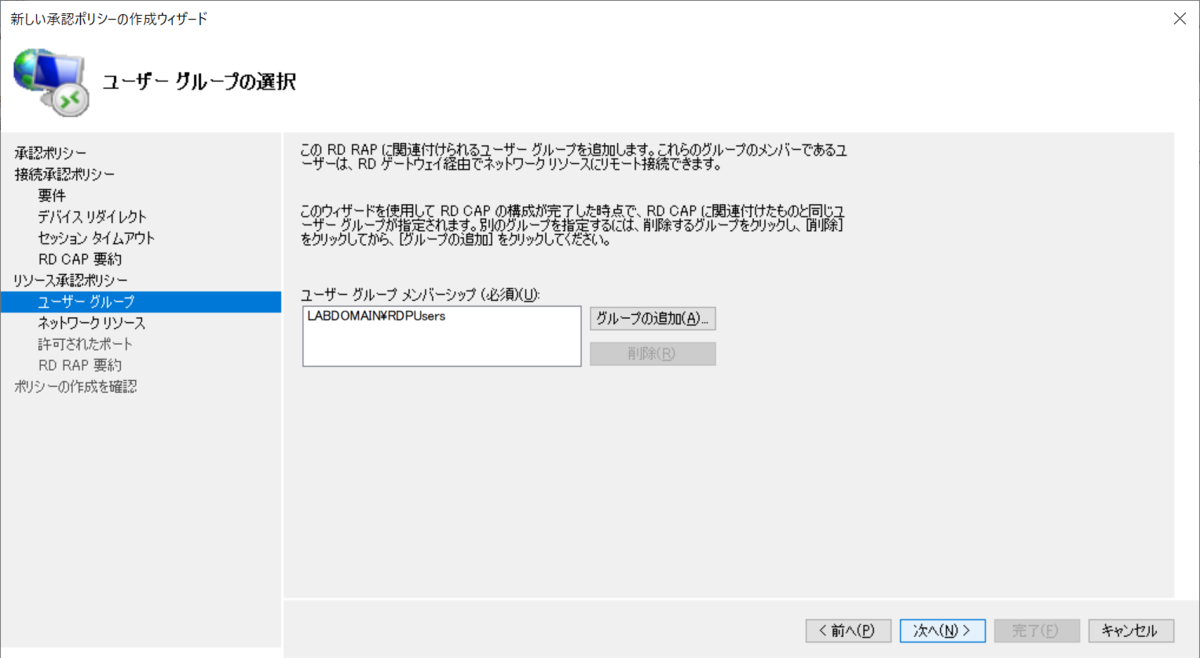Click the 許可されたポート step

(85, 344)
